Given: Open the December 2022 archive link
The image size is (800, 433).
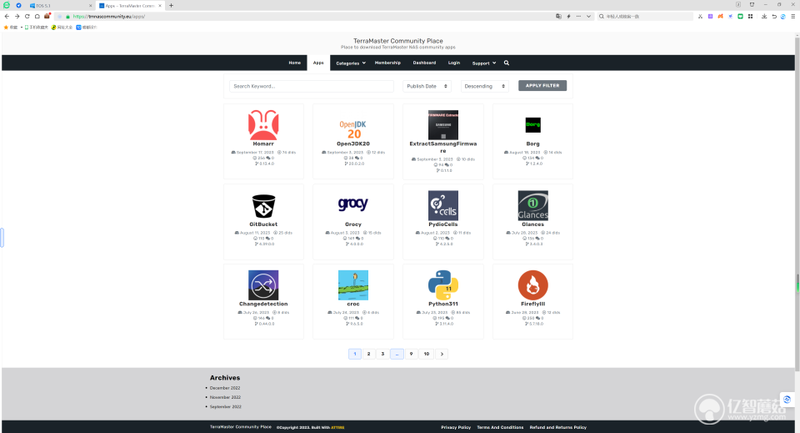Looking at the screenshot, I should pos(225,388).
